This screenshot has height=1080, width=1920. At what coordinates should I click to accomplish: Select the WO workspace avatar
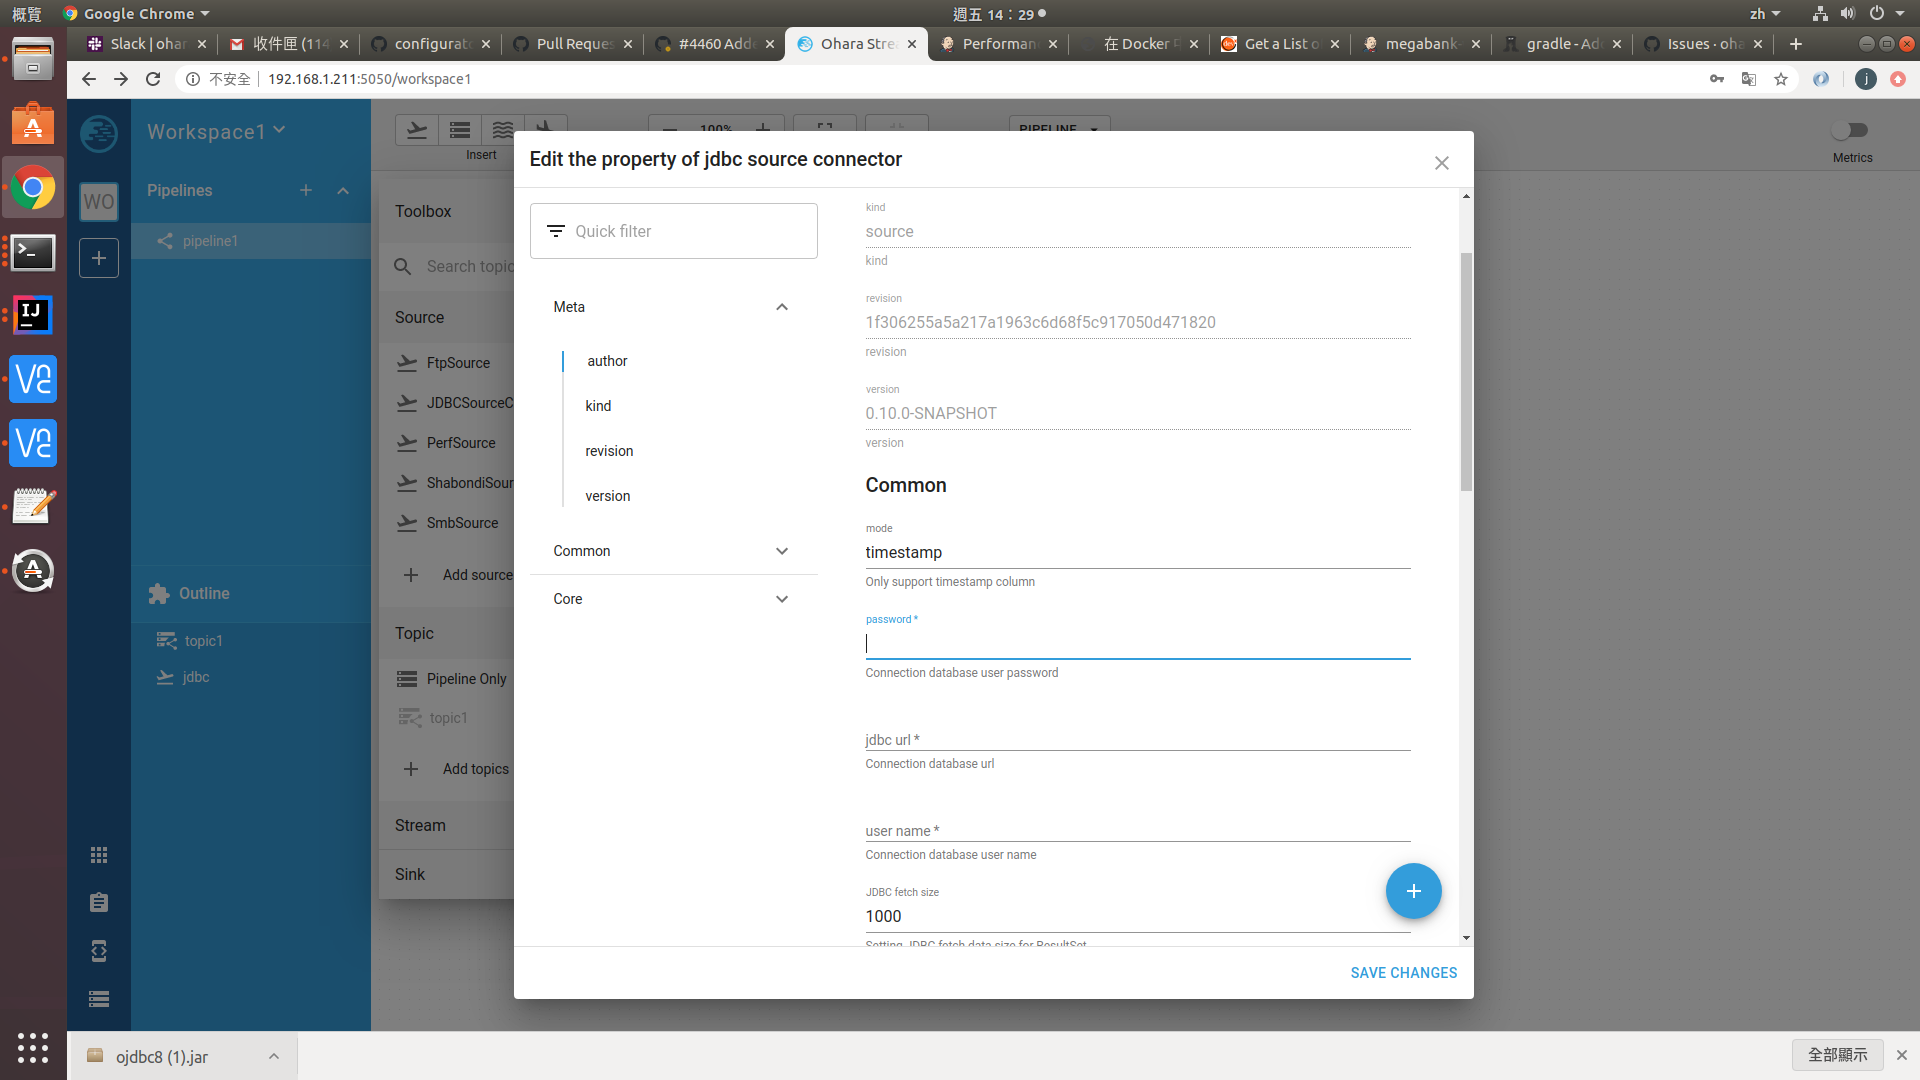point(99,201)
